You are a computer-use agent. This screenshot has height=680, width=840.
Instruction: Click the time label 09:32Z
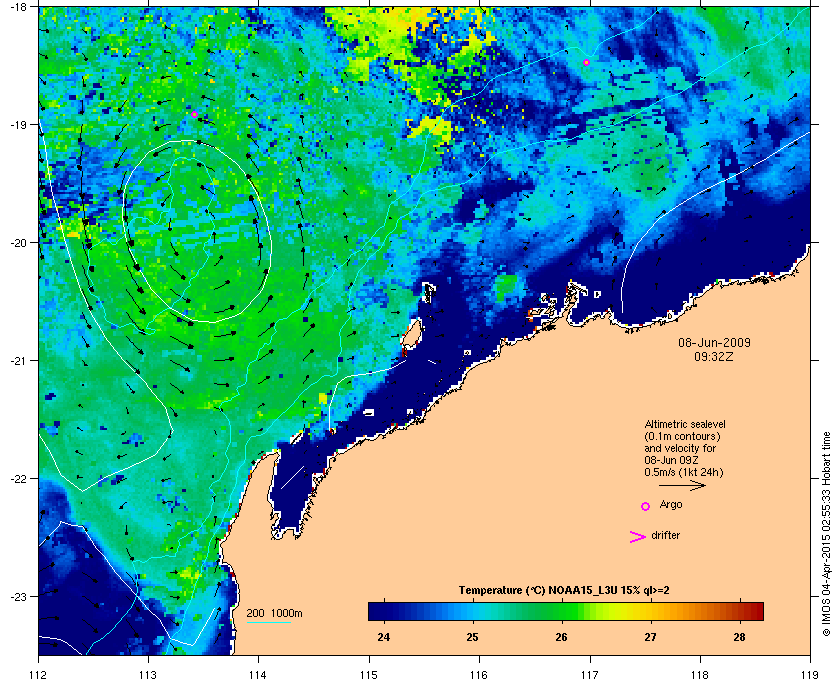pos(714,356)
